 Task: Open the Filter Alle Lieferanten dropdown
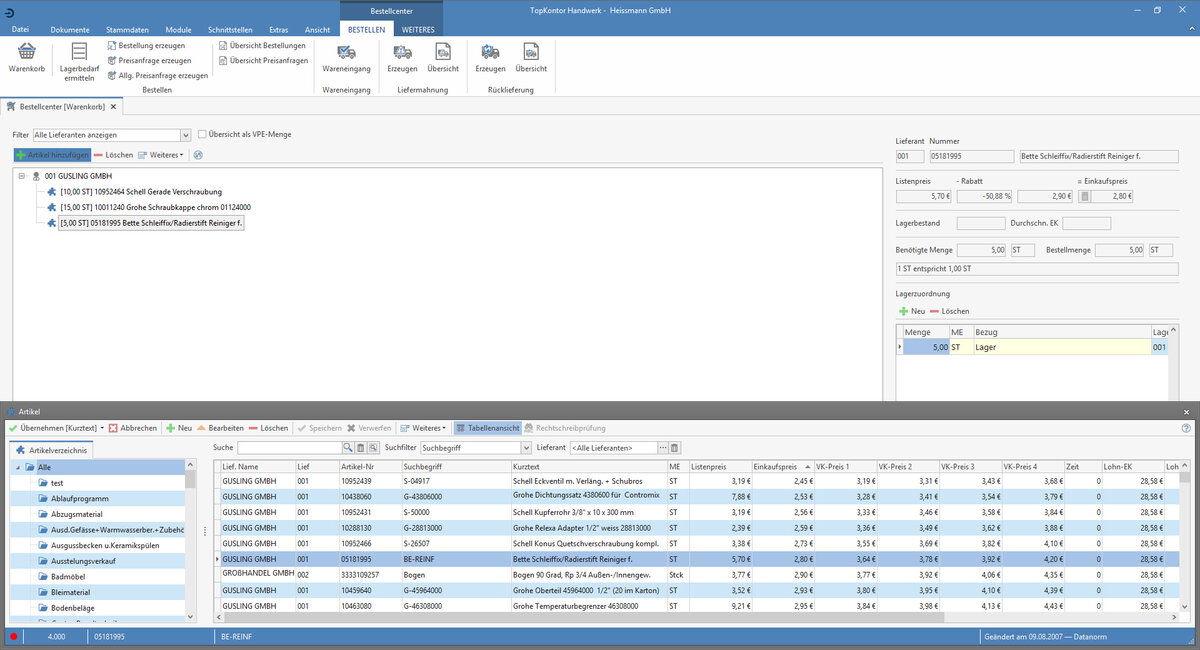point(185,135)
